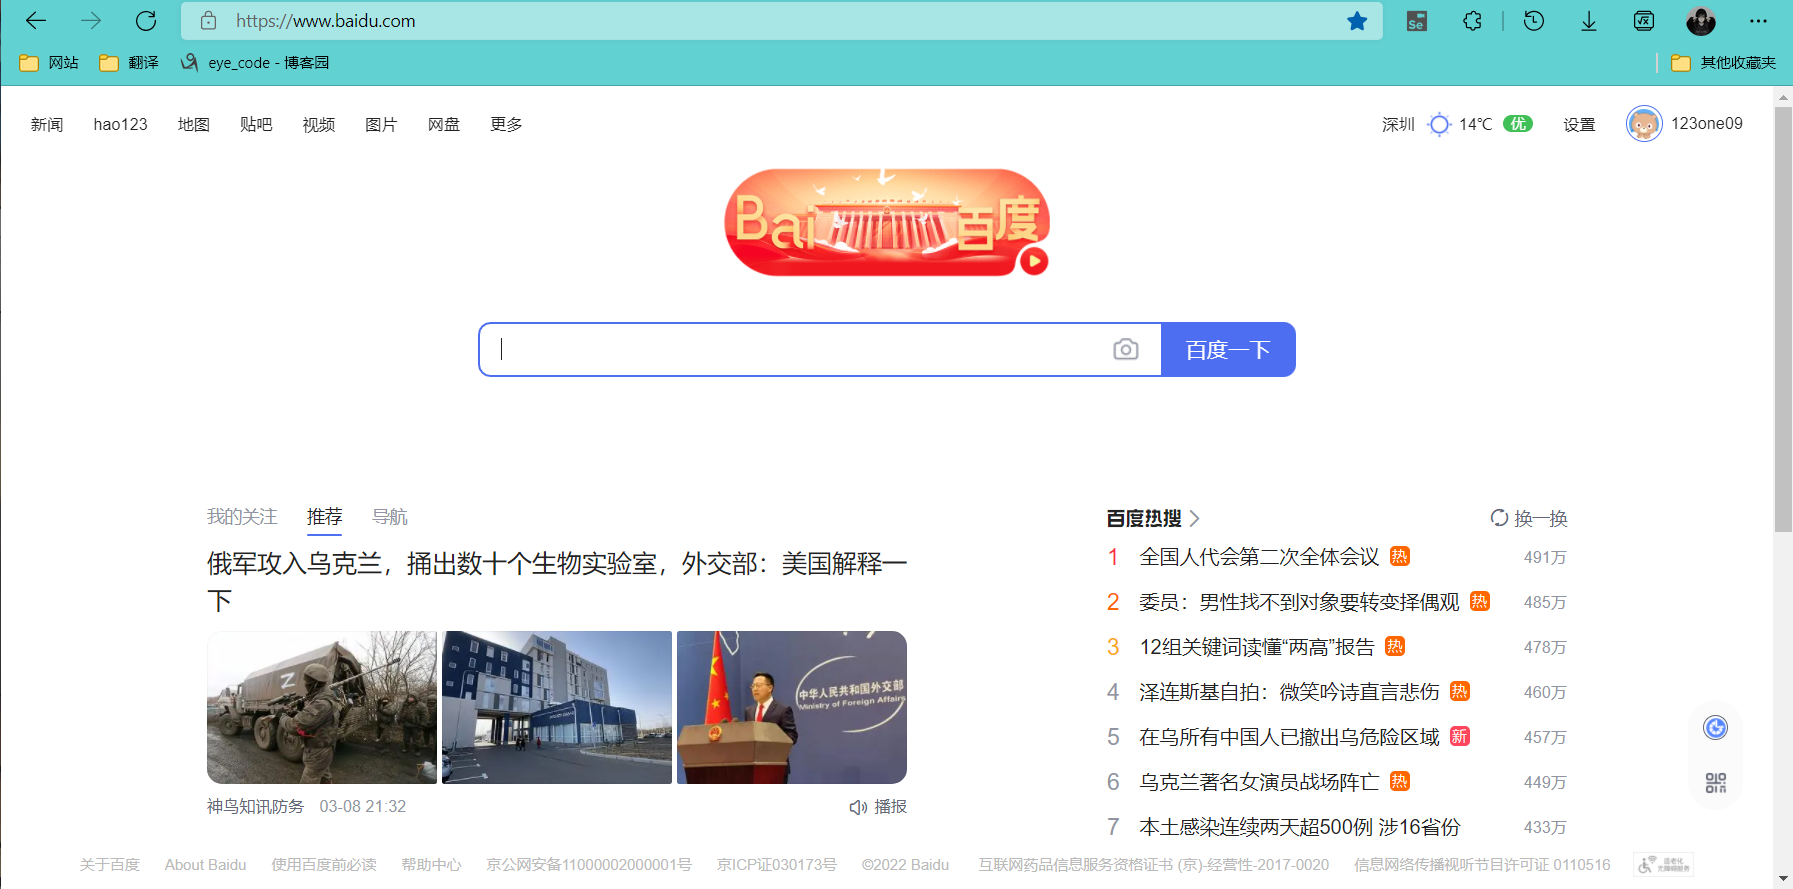Viewport: 1793px width, 889px height.
Task: Switch to the 导航 tab
Action: [x=390, y=517]
